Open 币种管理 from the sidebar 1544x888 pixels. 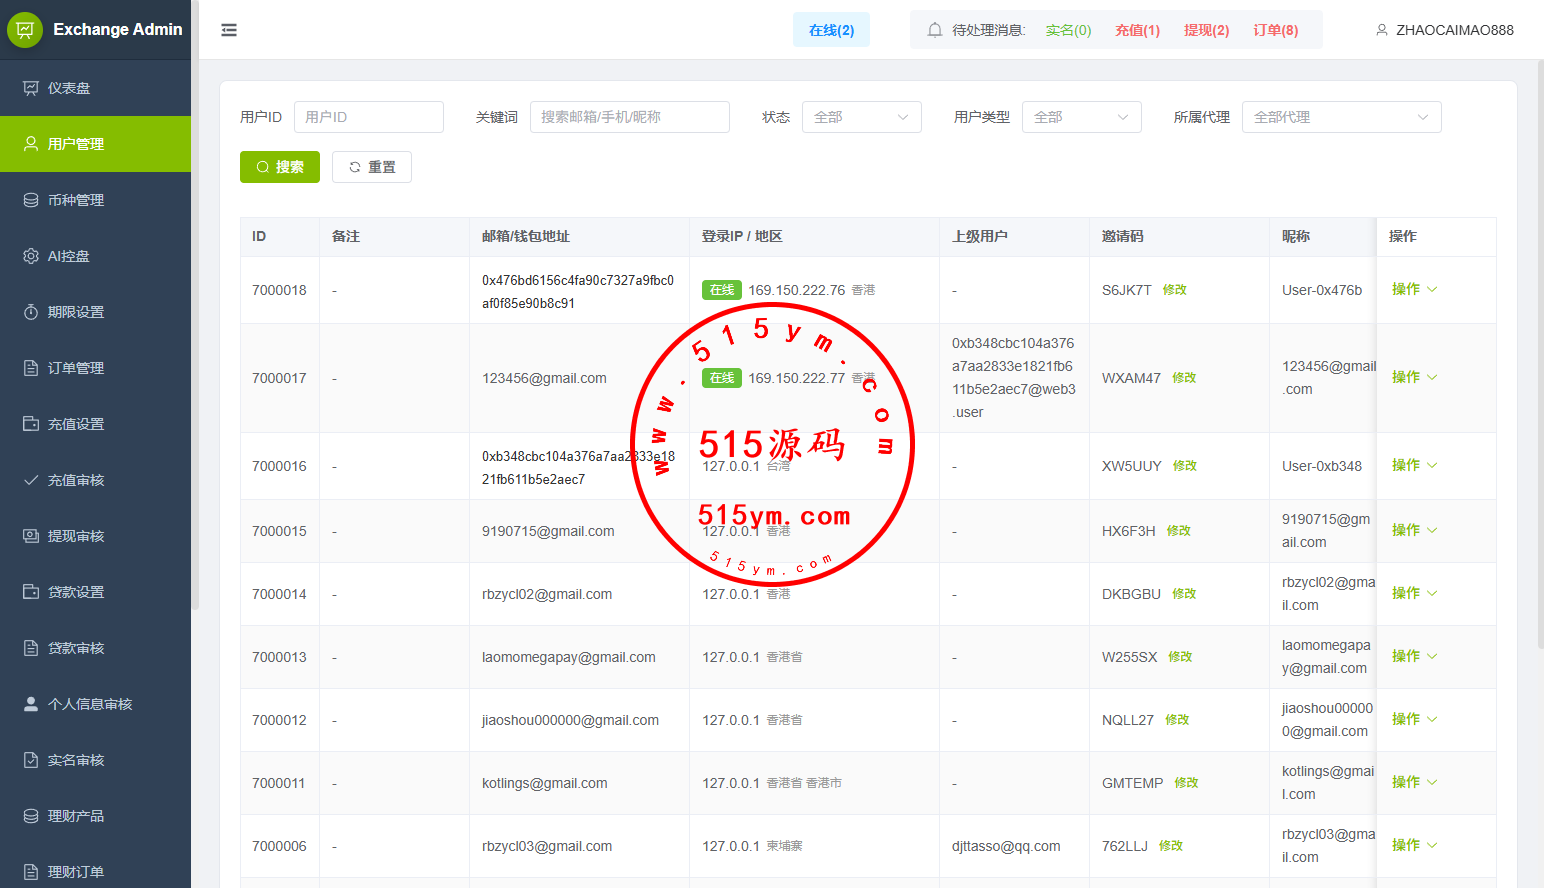[76, 200]
